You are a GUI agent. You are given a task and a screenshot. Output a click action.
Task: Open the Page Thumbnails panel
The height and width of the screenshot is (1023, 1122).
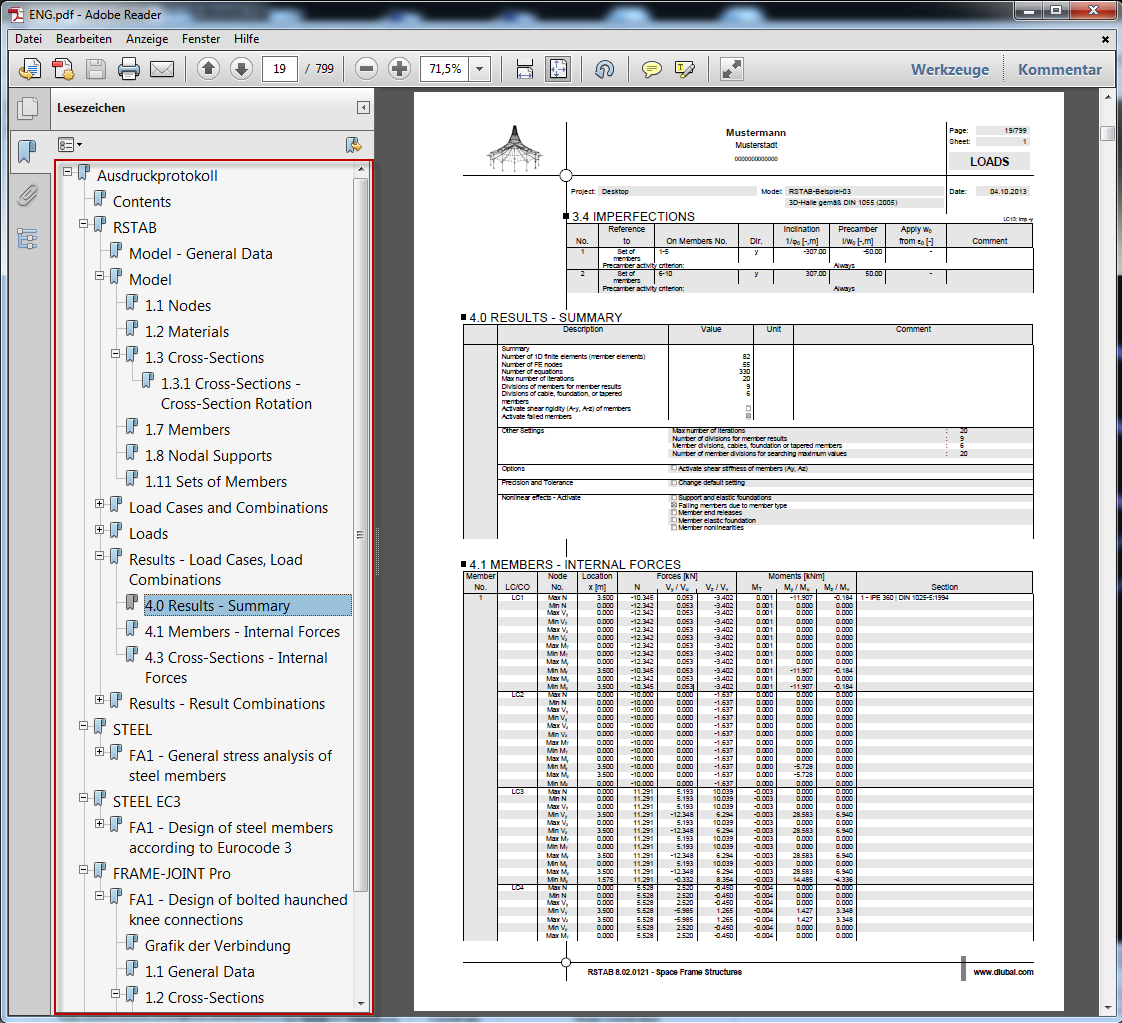point(27,108)
